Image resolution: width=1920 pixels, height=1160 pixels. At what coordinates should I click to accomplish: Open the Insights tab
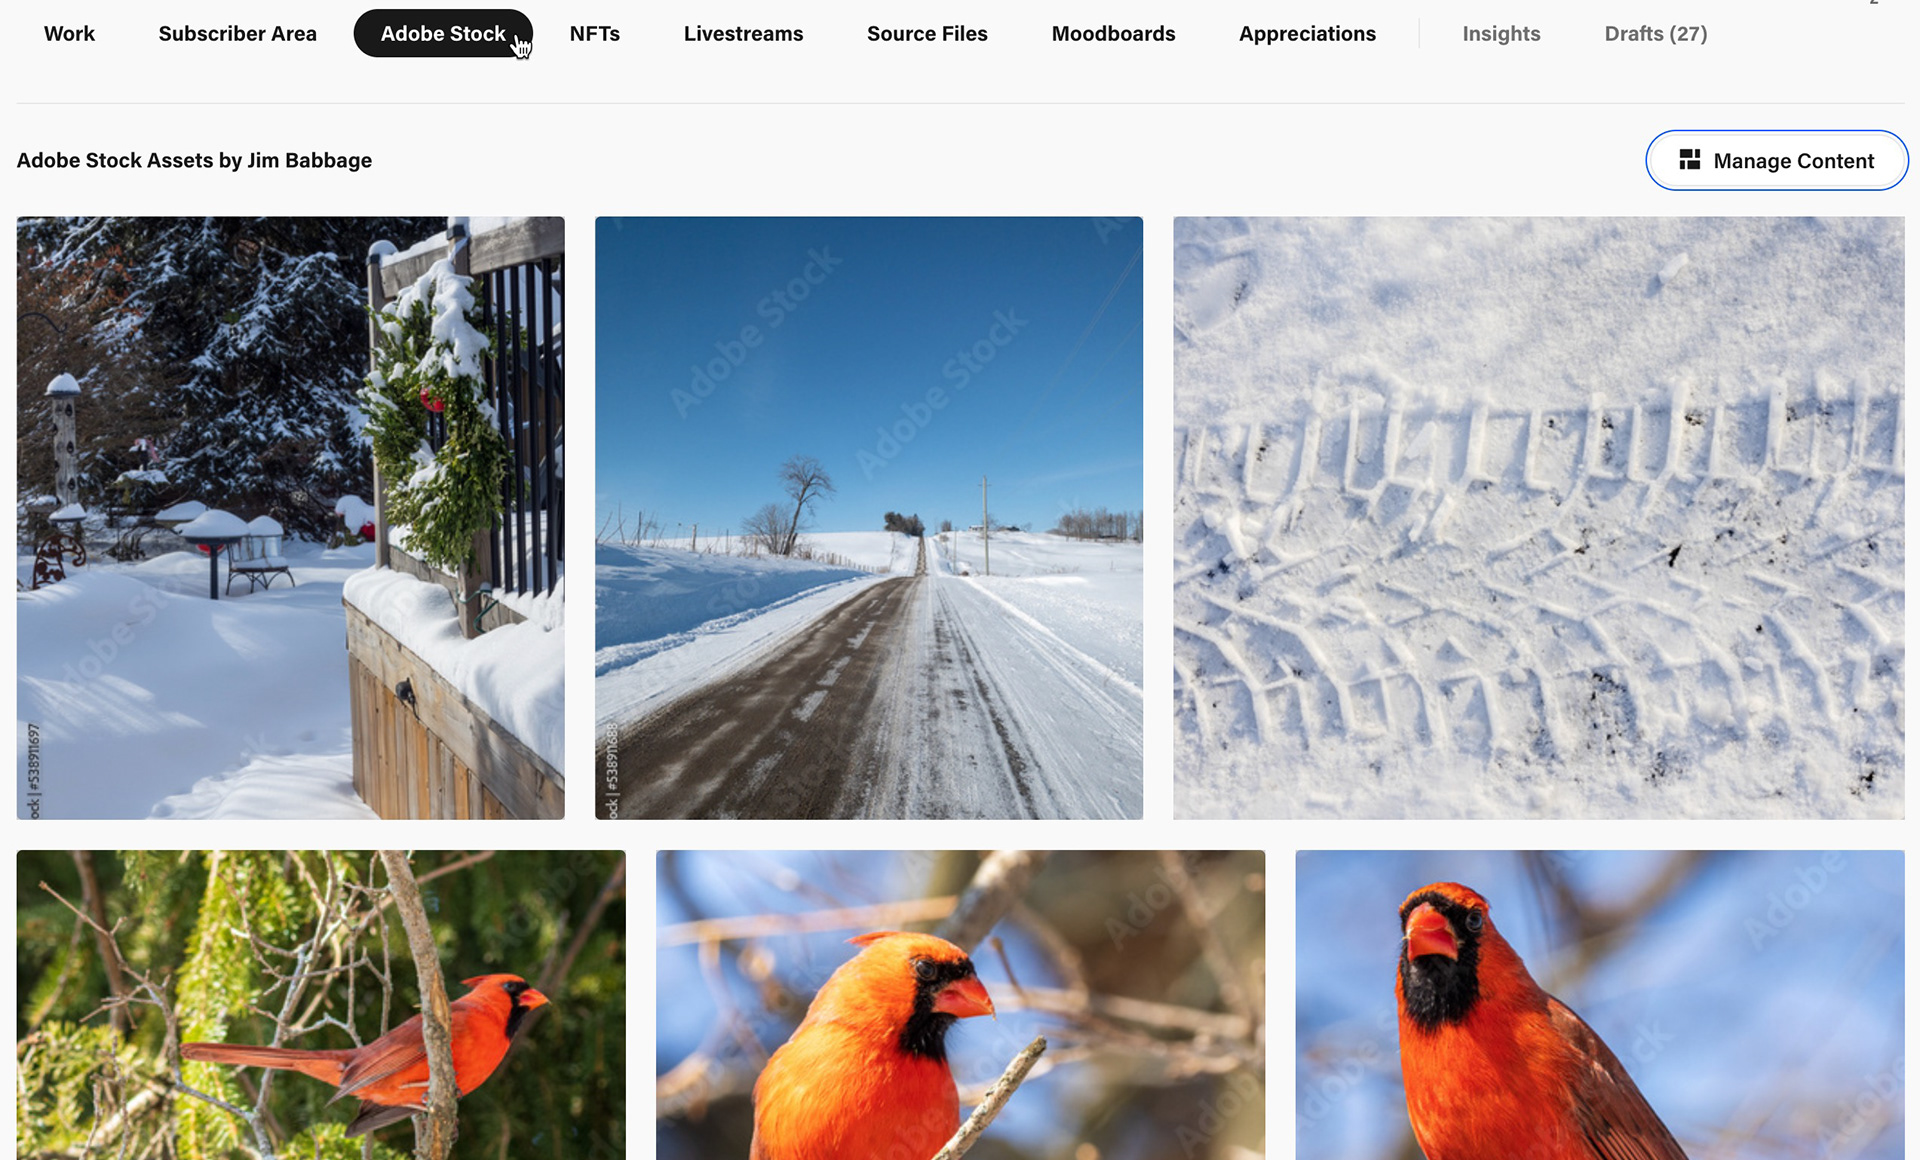click(1501, 33)
